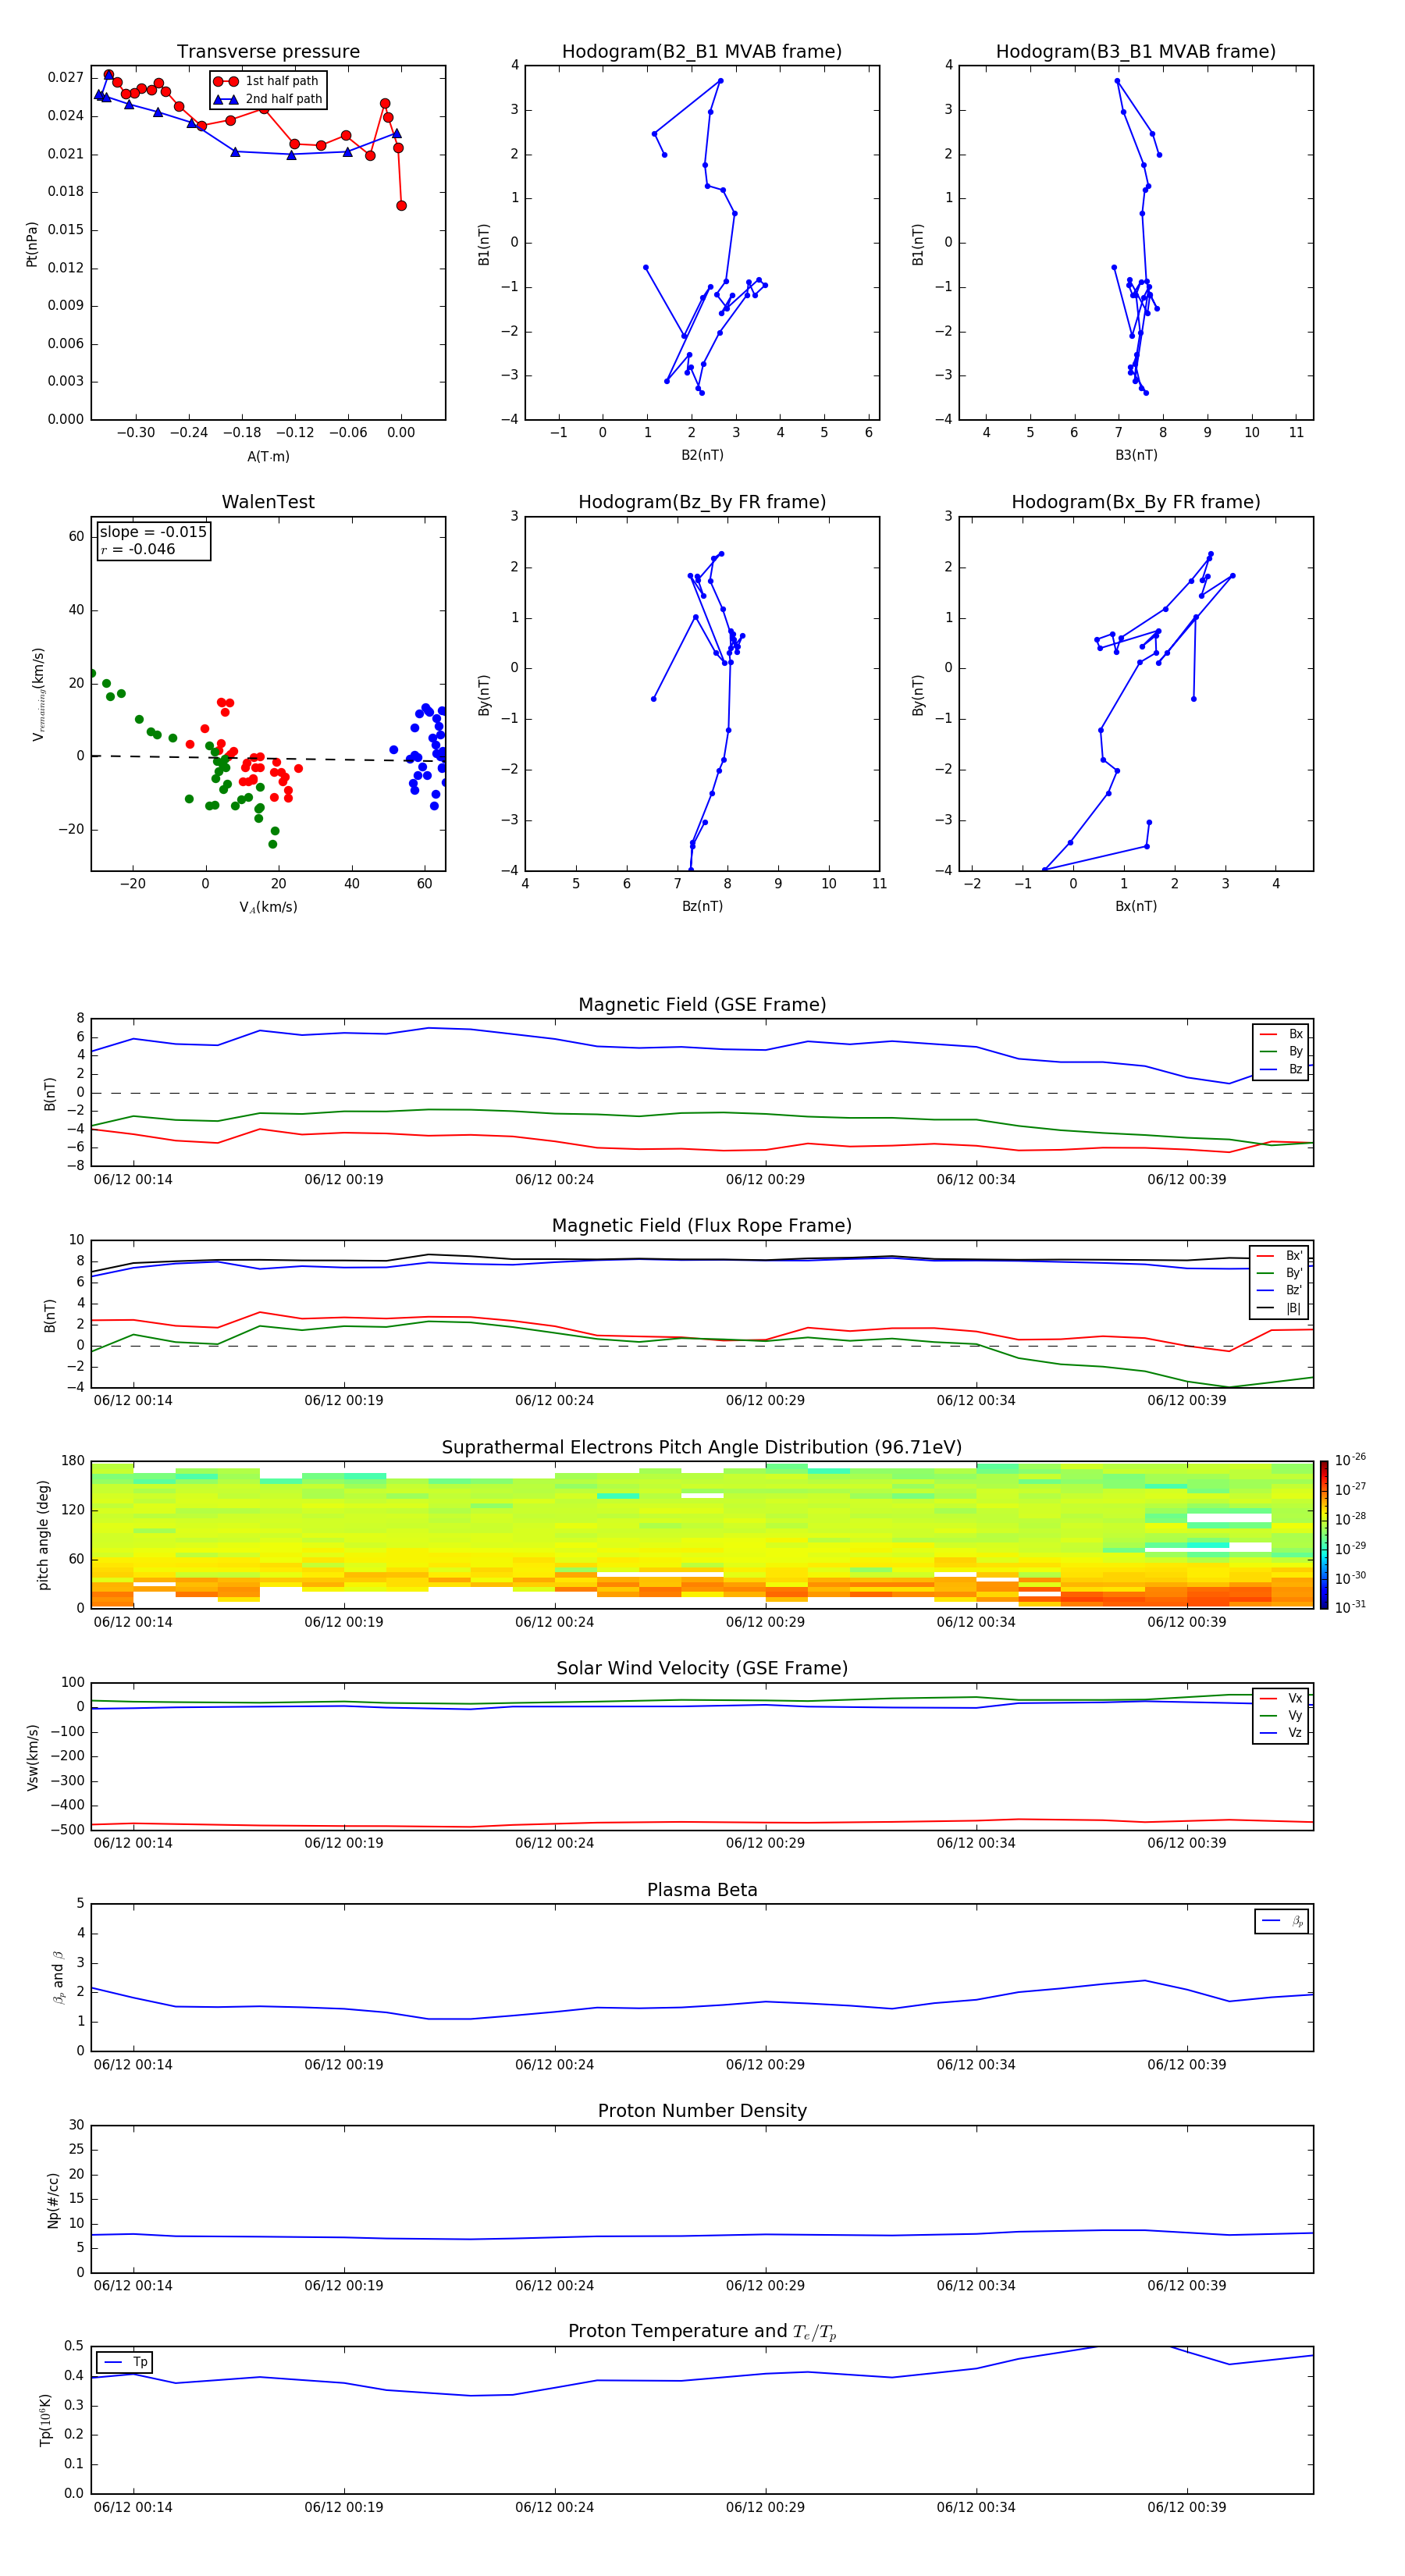Click the 'Magnetic Field (GSE Frame)' title
This screenshot has width=1405, height=2576.
tap(702, 1004)
